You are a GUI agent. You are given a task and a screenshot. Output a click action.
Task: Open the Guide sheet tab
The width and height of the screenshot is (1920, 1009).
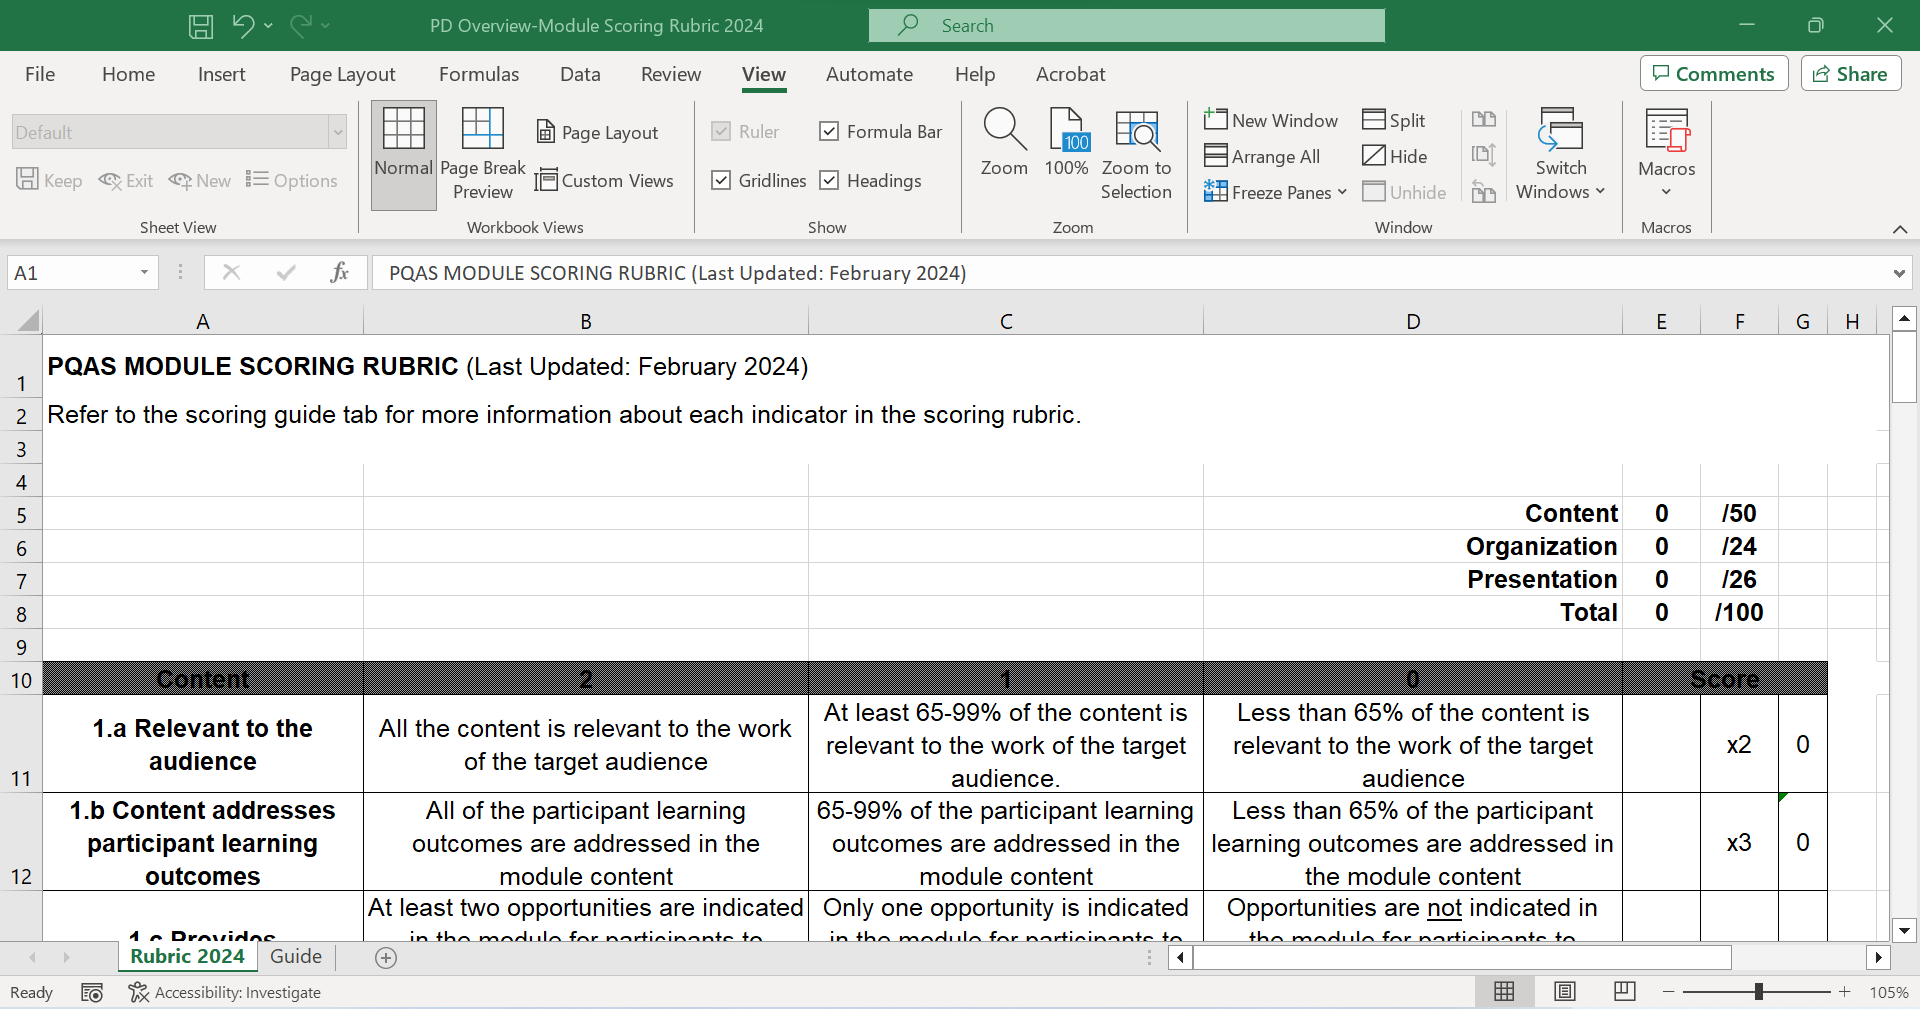(x=295, y=957)
